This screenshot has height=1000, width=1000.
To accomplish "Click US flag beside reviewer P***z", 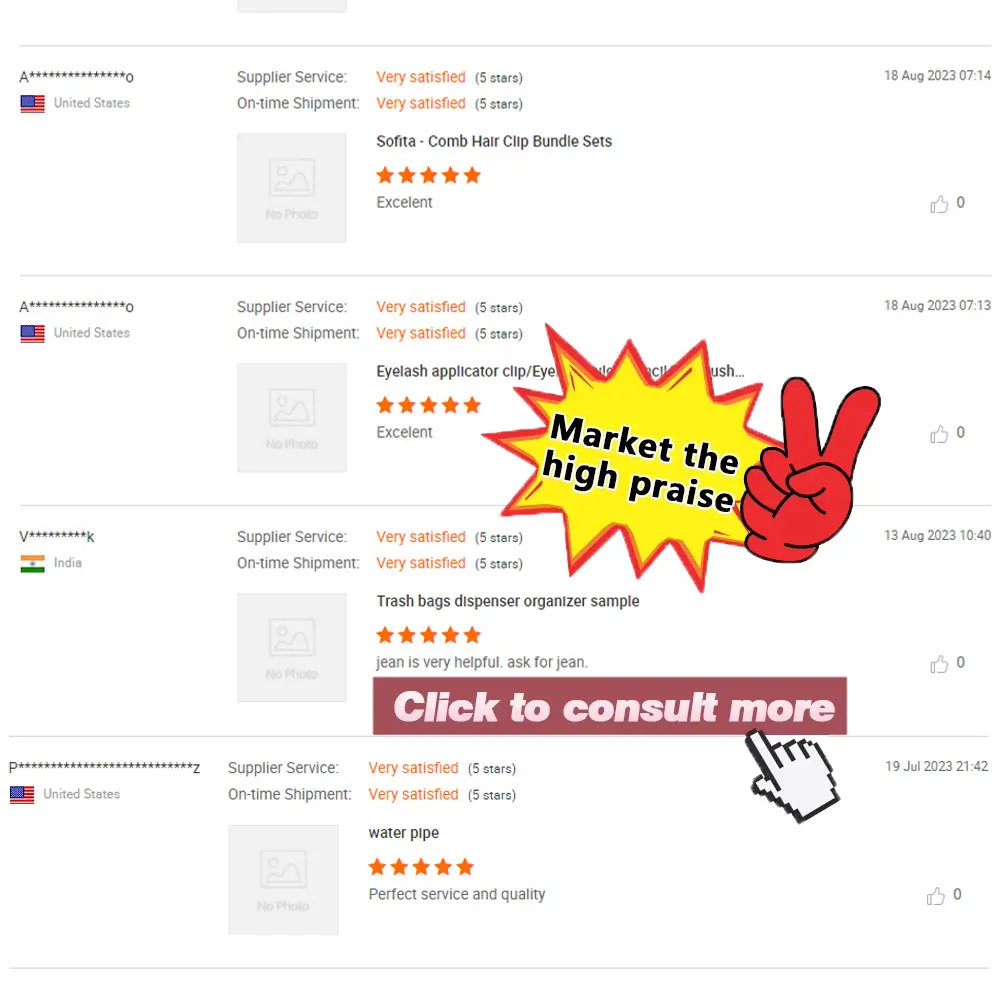I will coord(22,795).
